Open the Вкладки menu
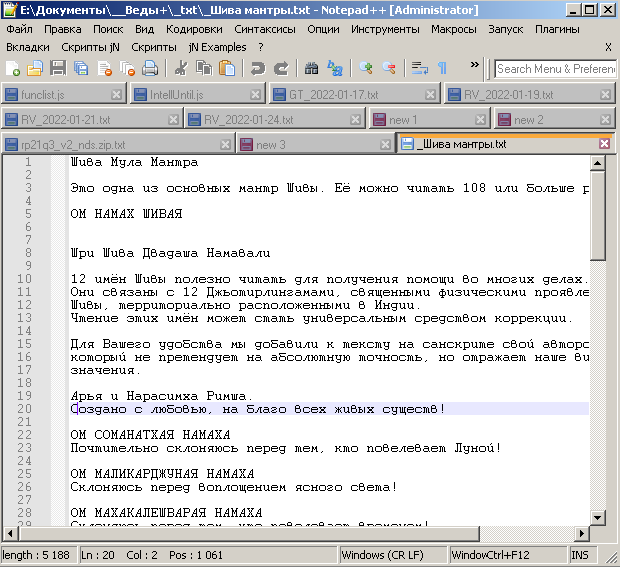This screenshot has width=620, height=567. pos(28,47)
